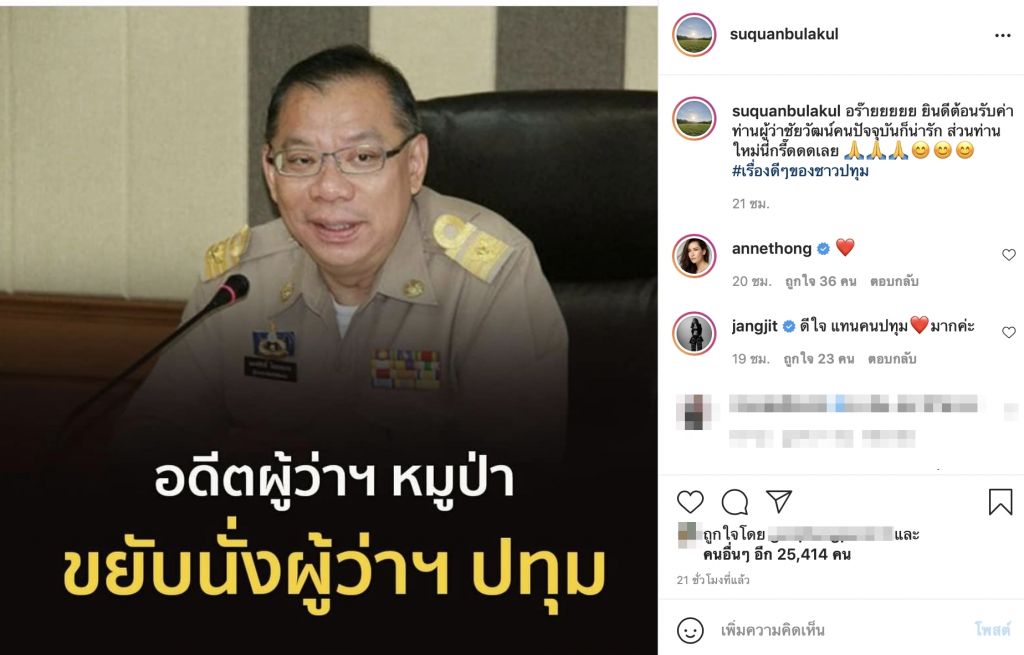
Task: View the other 25,414 people who liked
Action: tap(776, 554)
